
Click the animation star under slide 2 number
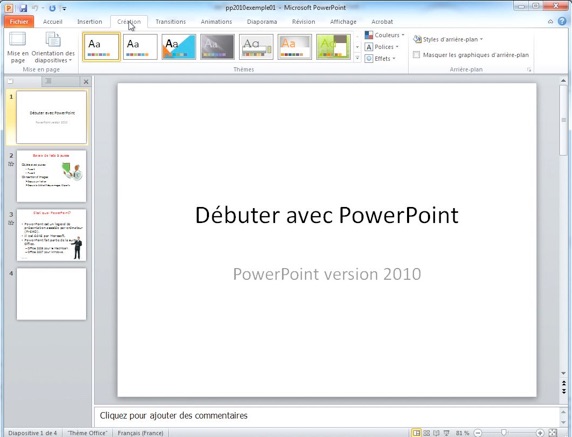click(x=11, y=164)
